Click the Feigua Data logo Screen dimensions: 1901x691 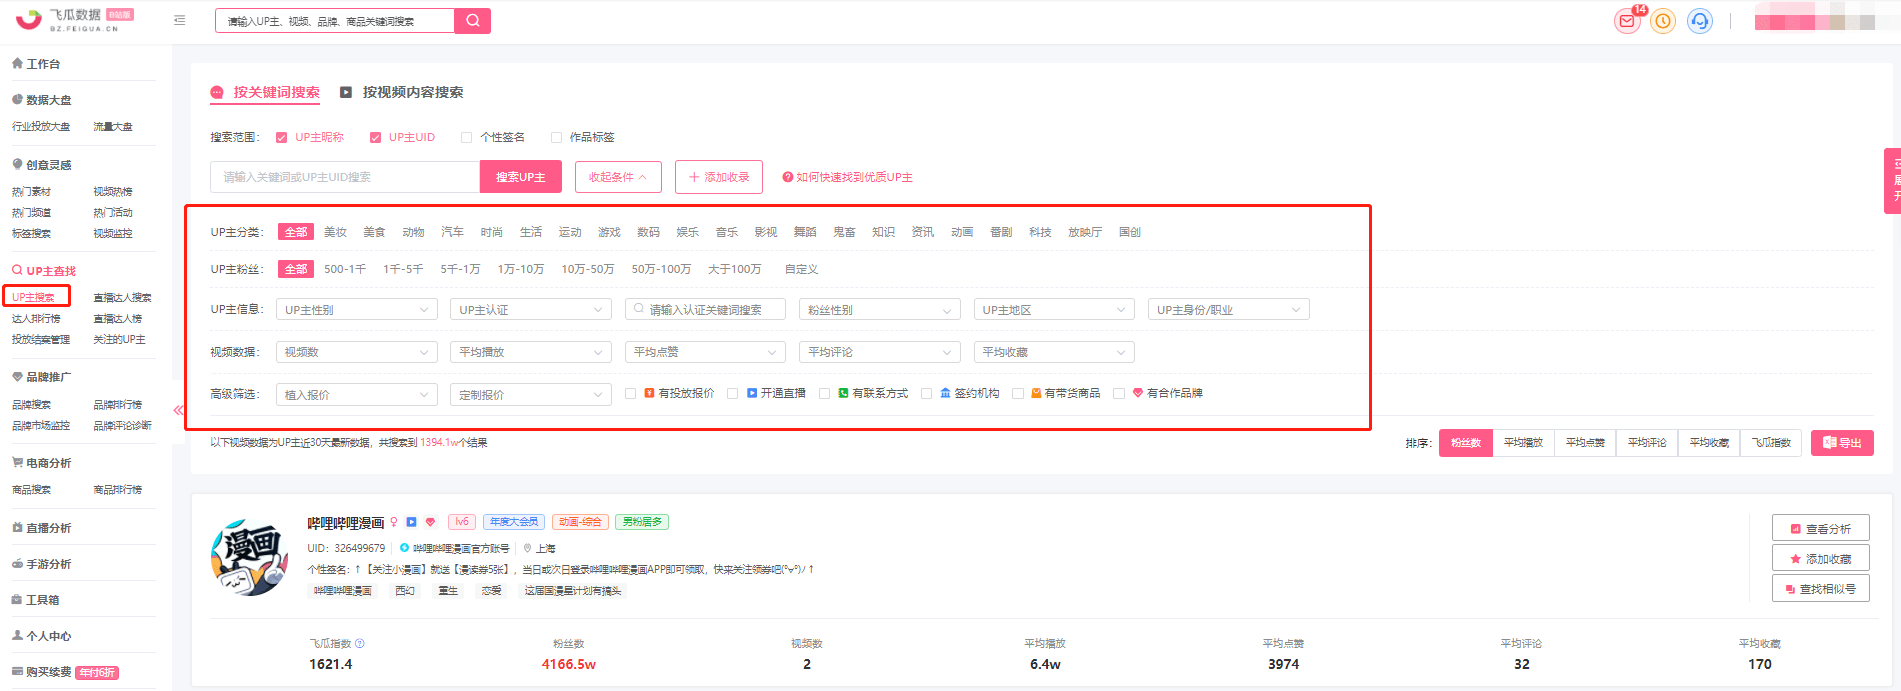74,20
